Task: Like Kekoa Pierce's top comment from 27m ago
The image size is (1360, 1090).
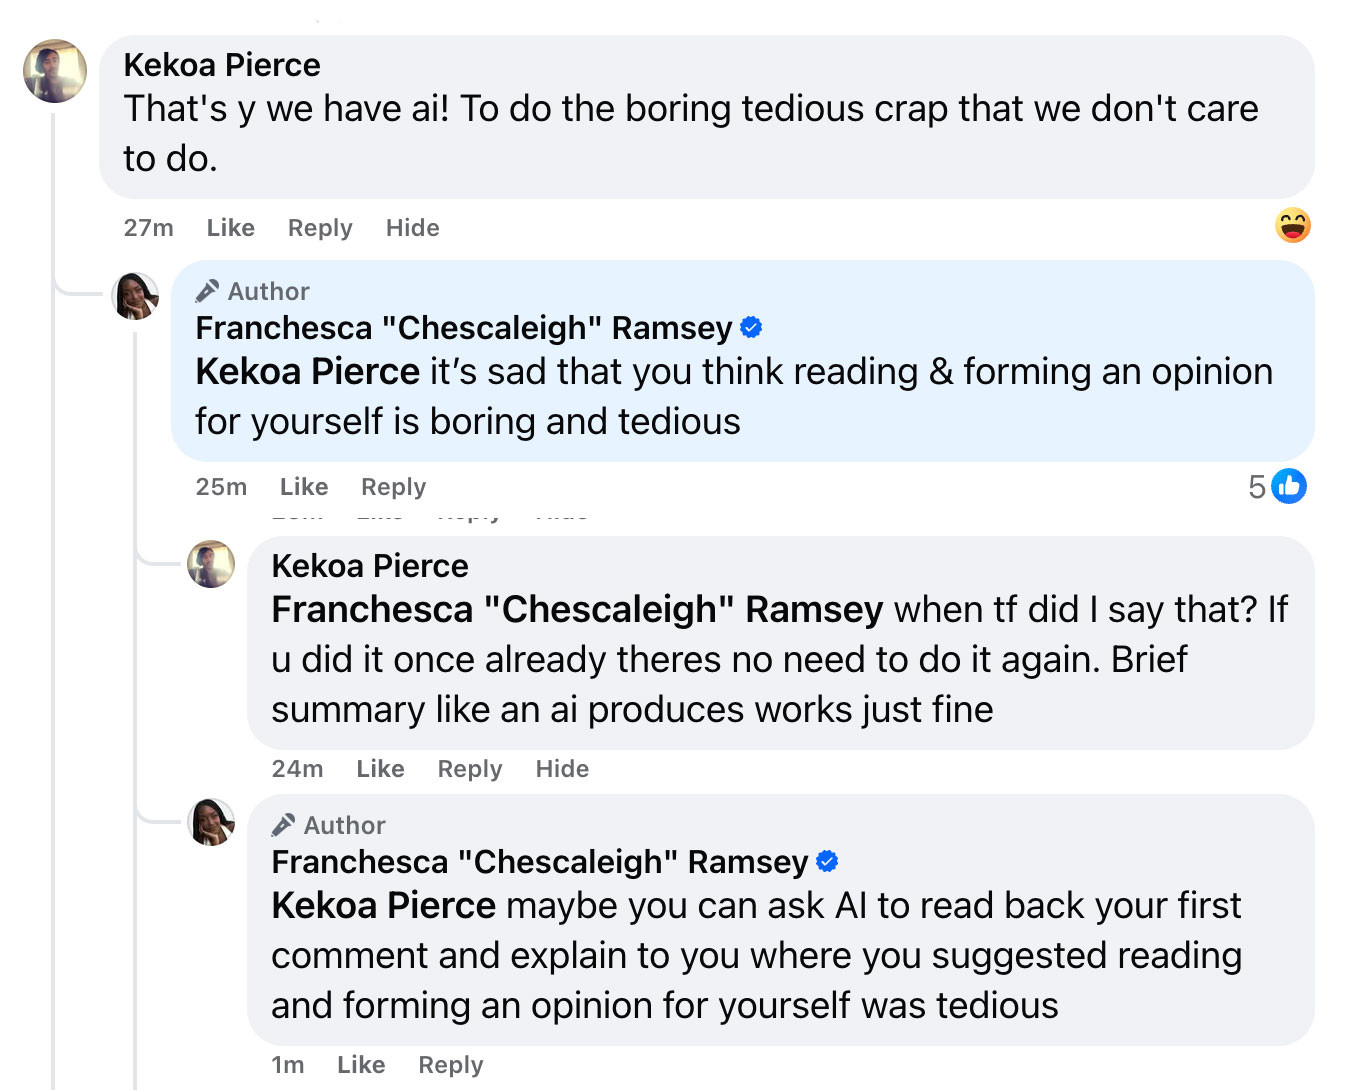Action: click(x=230, y=228)
